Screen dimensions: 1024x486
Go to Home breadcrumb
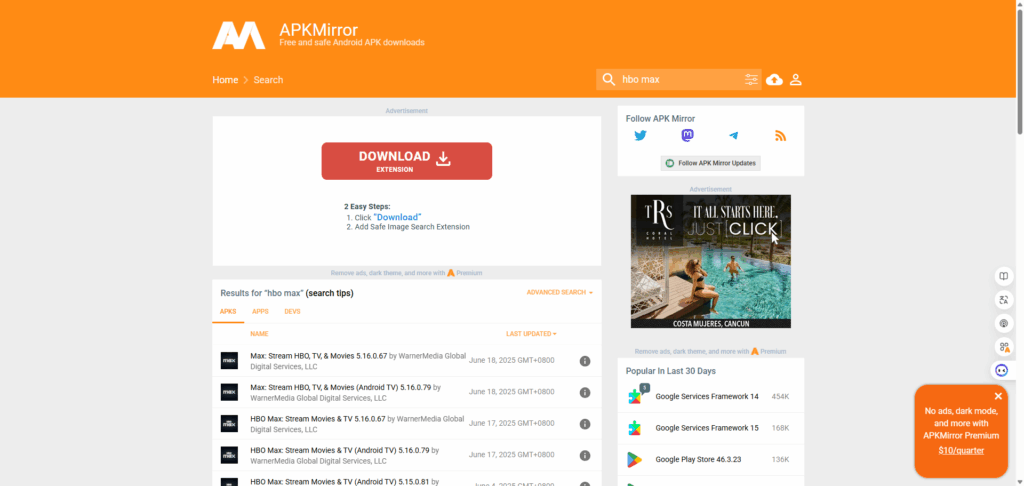point(225,80)
